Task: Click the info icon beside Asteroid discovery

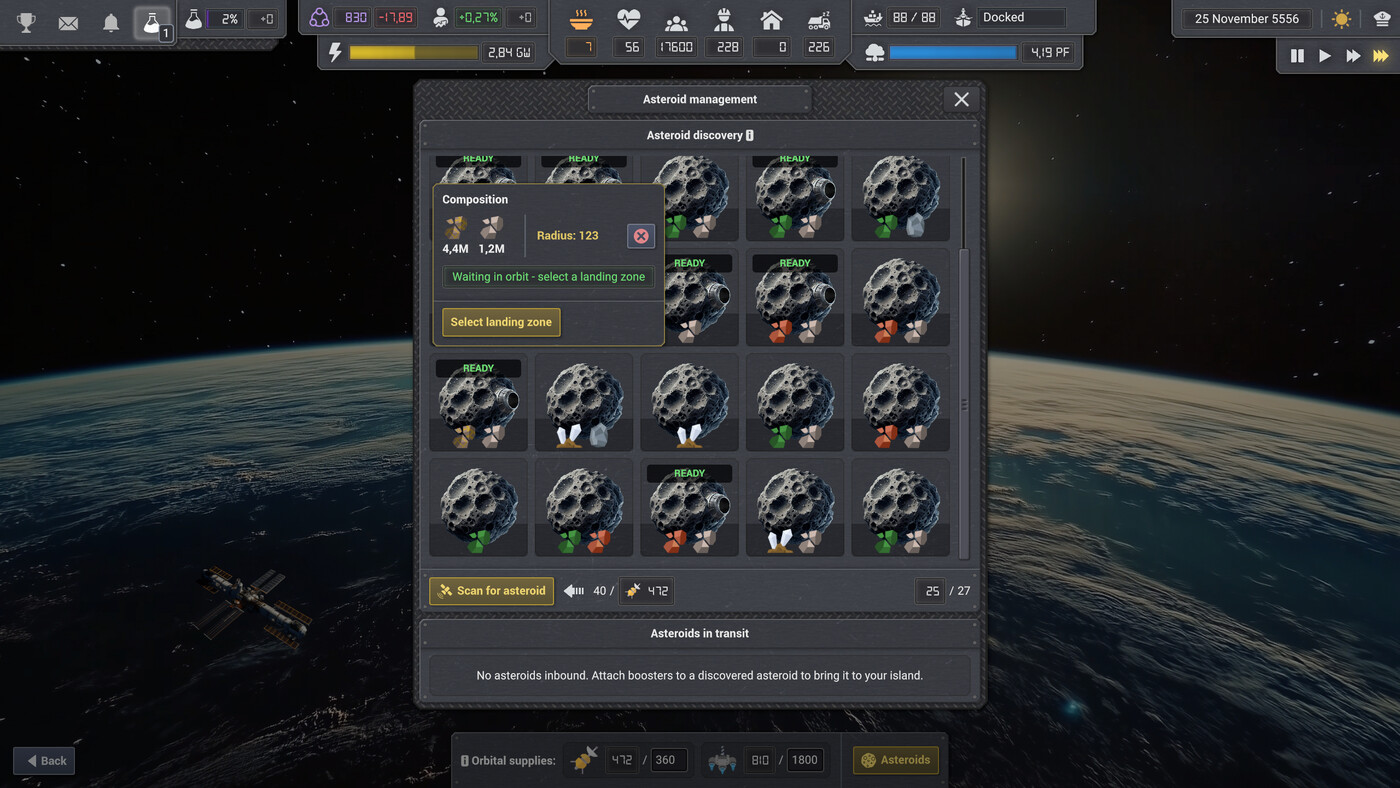Action: click(x=750, y=135)
